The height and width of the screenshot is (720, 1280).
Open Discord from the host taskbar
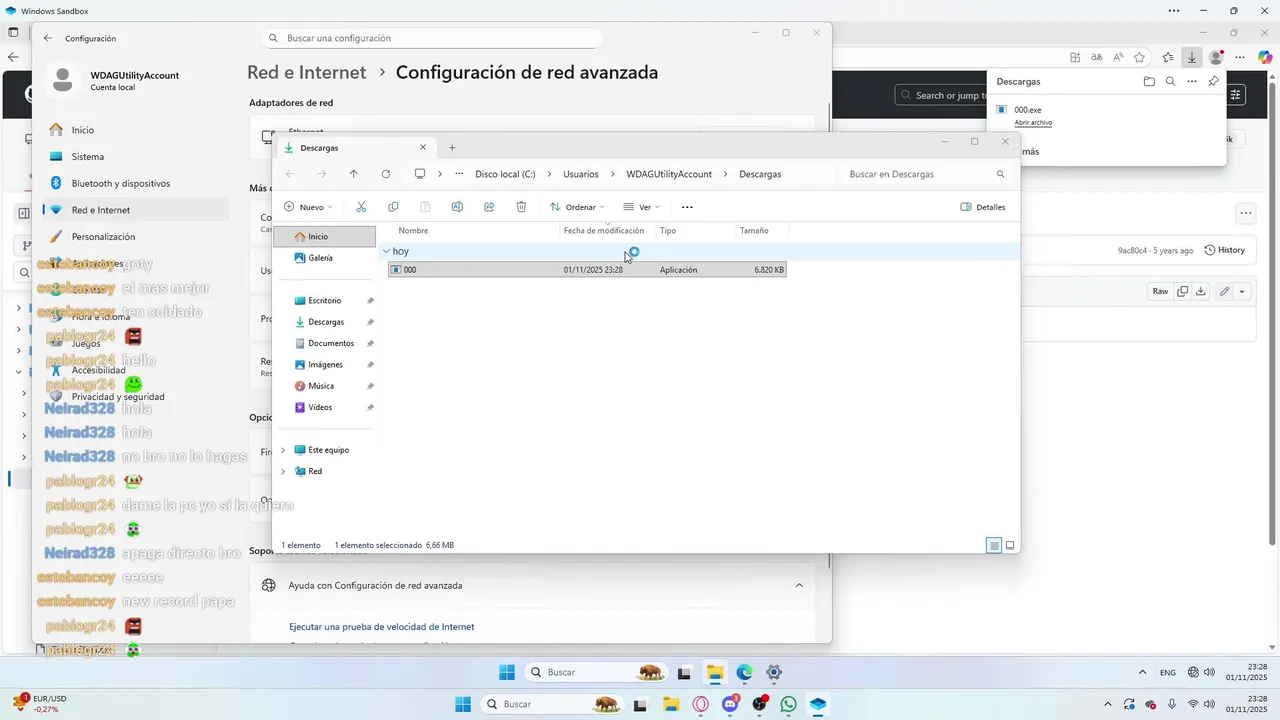pyautogui.click(x=730, y=704)
